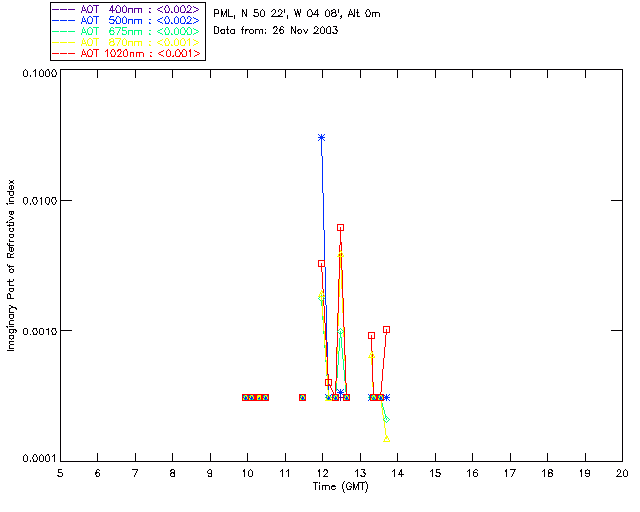Click the purple dashed line sample in legend

(64, 9)
